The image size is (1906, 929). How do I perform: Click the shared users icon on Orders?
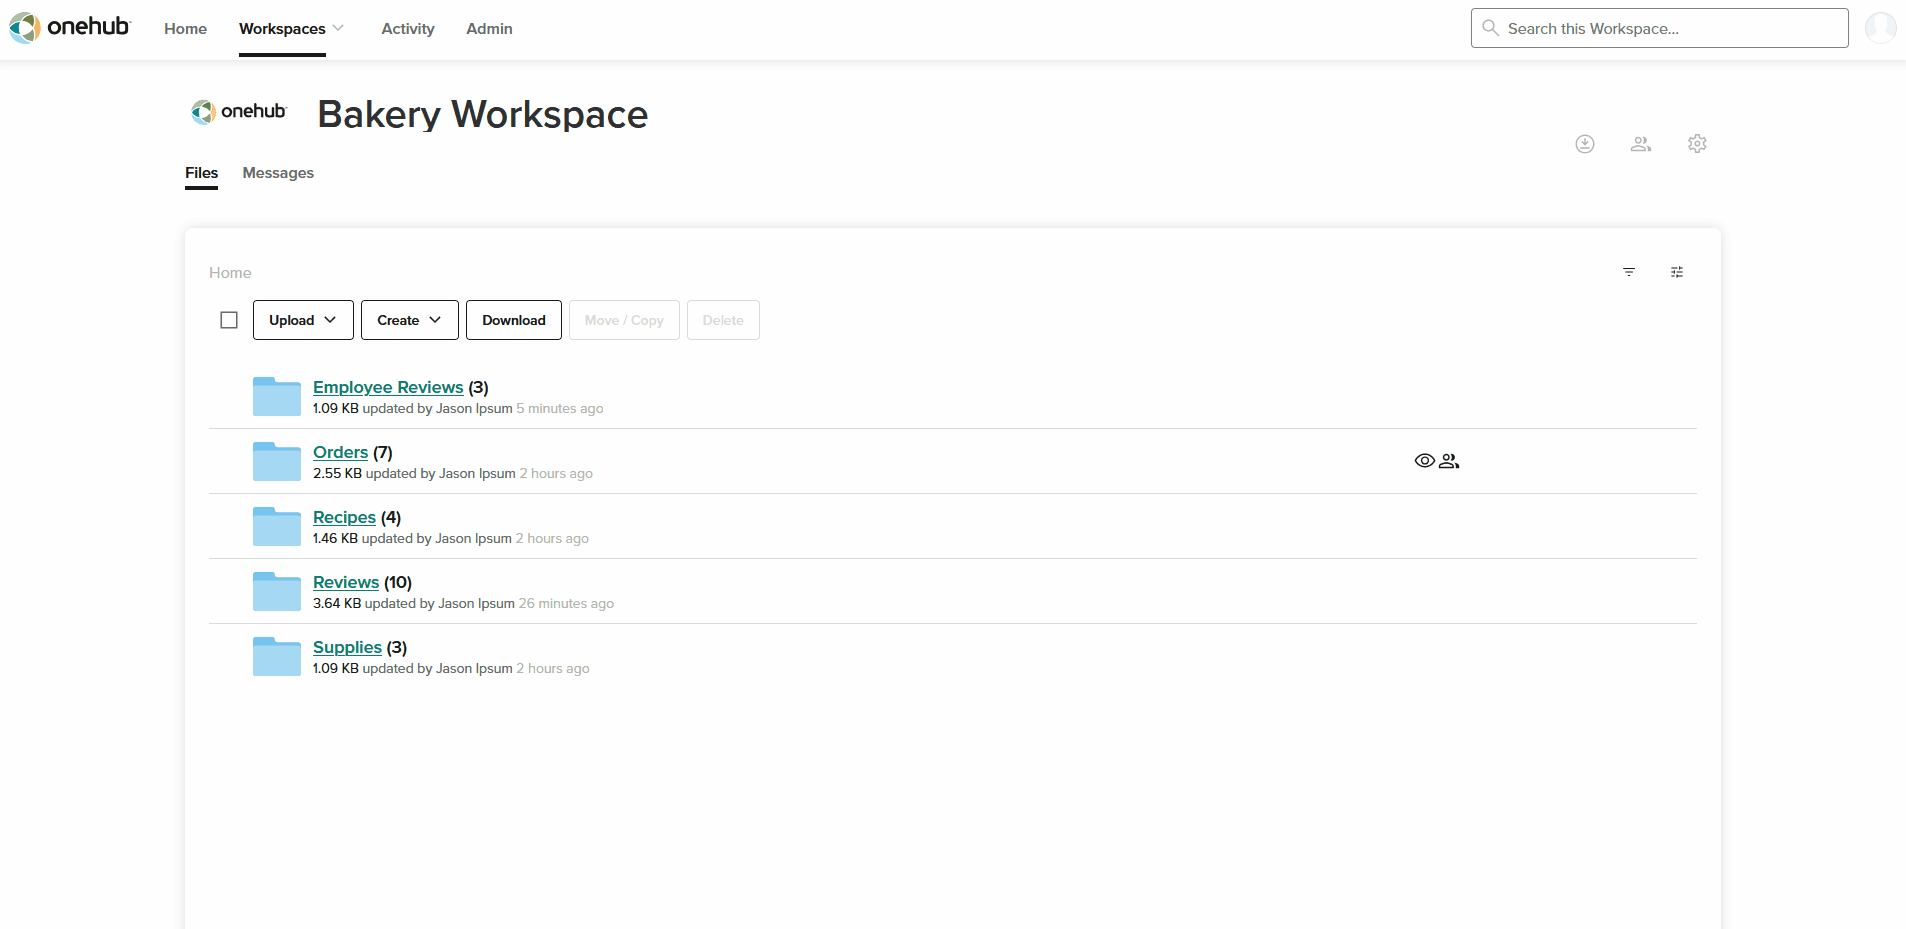[x=1449, y=461]
